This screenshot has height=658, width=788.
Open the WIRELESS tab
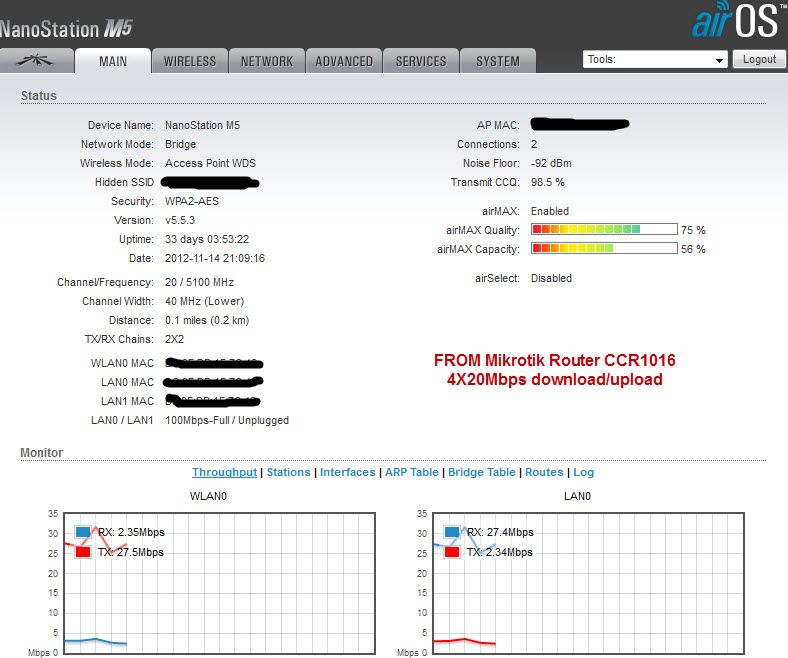click(x=190, y=61)
